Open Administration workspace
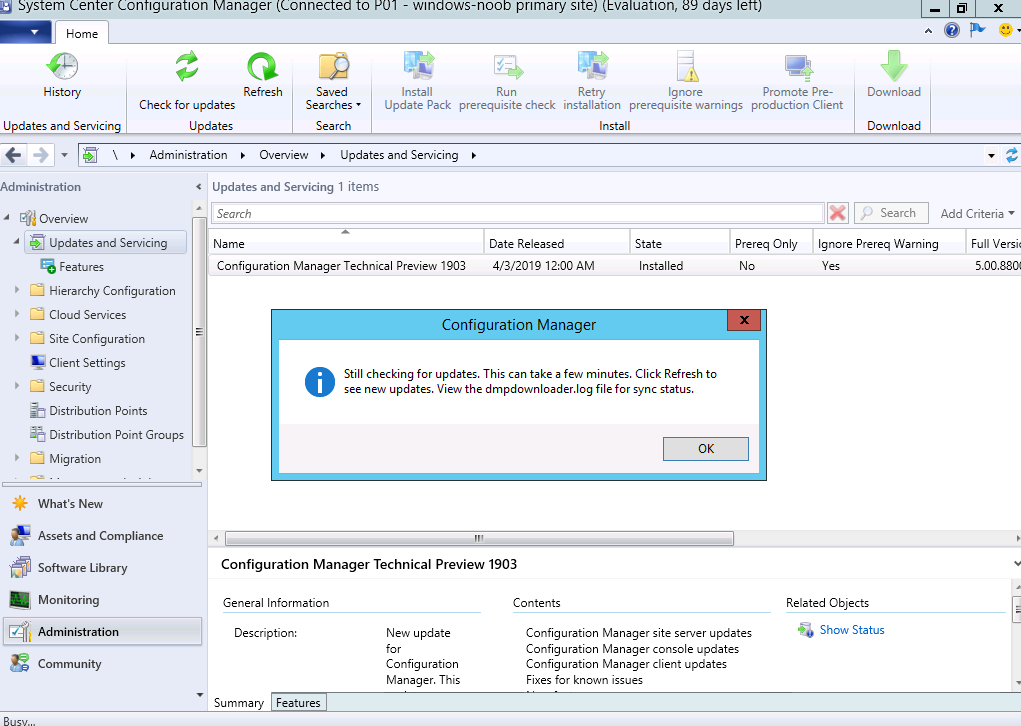 [103, 632]
